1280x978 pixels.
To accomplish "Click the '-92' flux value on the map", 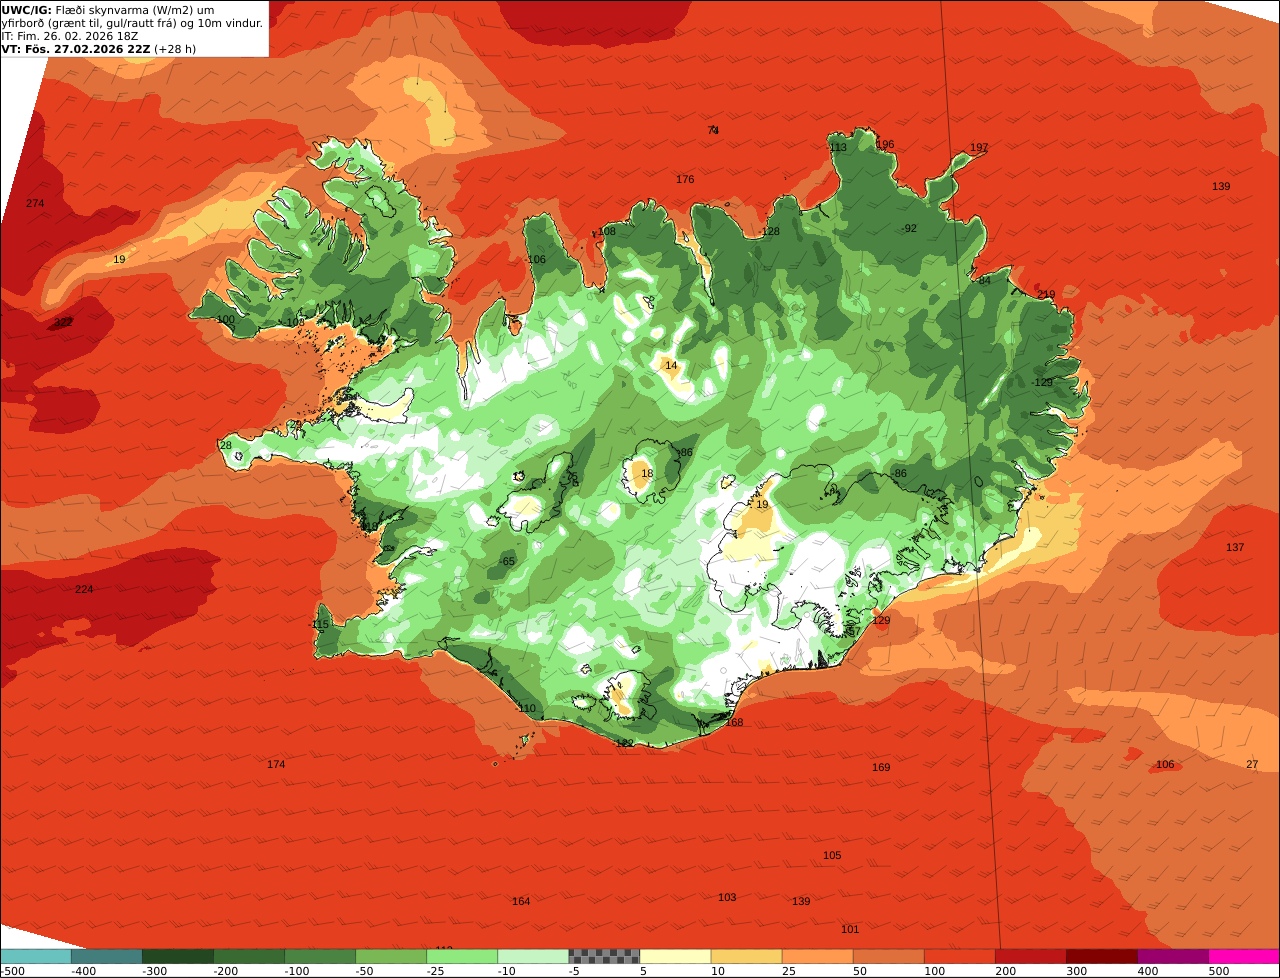I will tap(908, 228).
